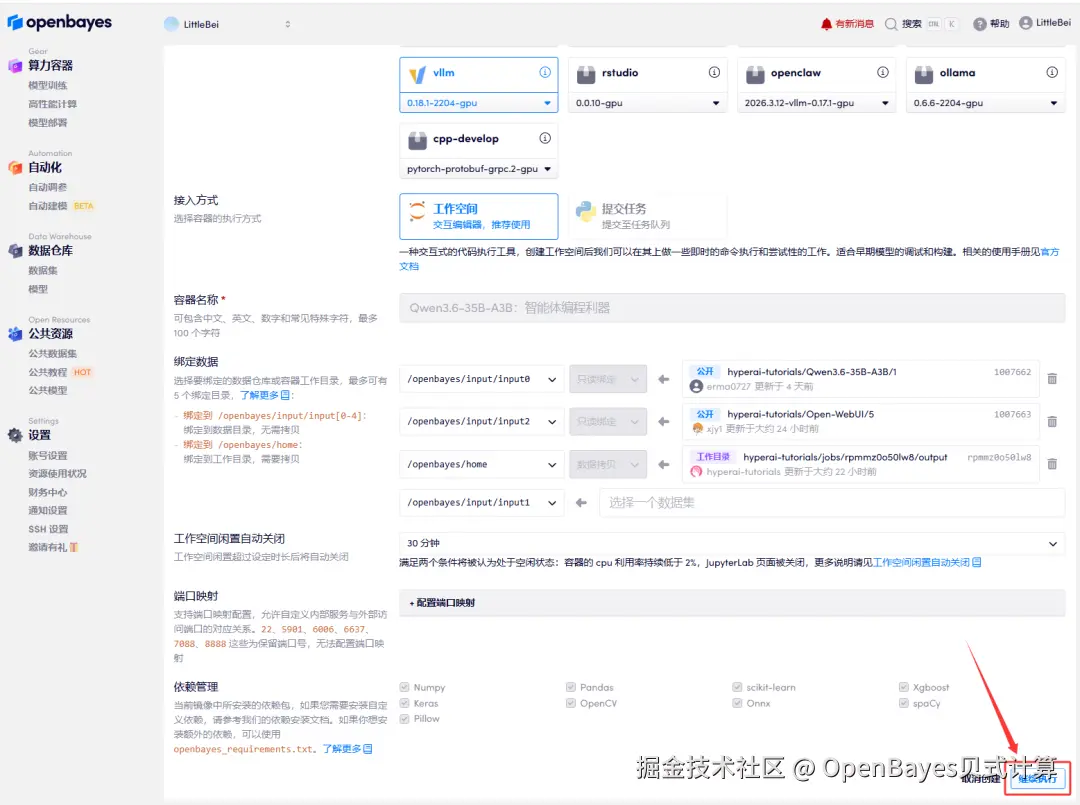Viewport: 1080px width, 805px height.
Task: Open 账号设置 in the sidebar
Action: pos(48,456)
